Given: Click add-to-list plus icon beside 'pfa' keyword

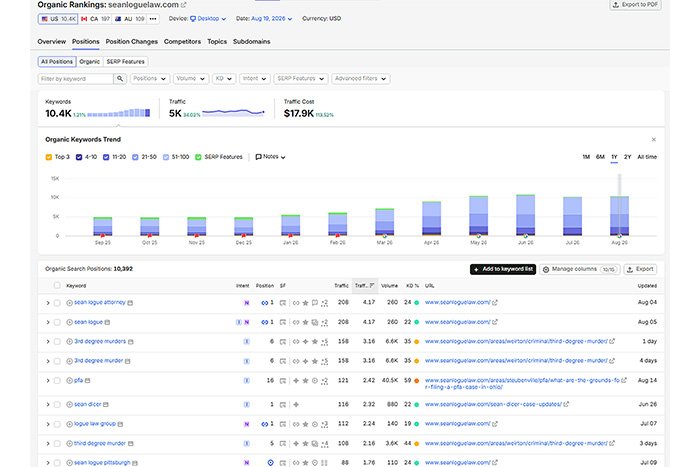Looking at the screenshot, I should pos(69,381).
